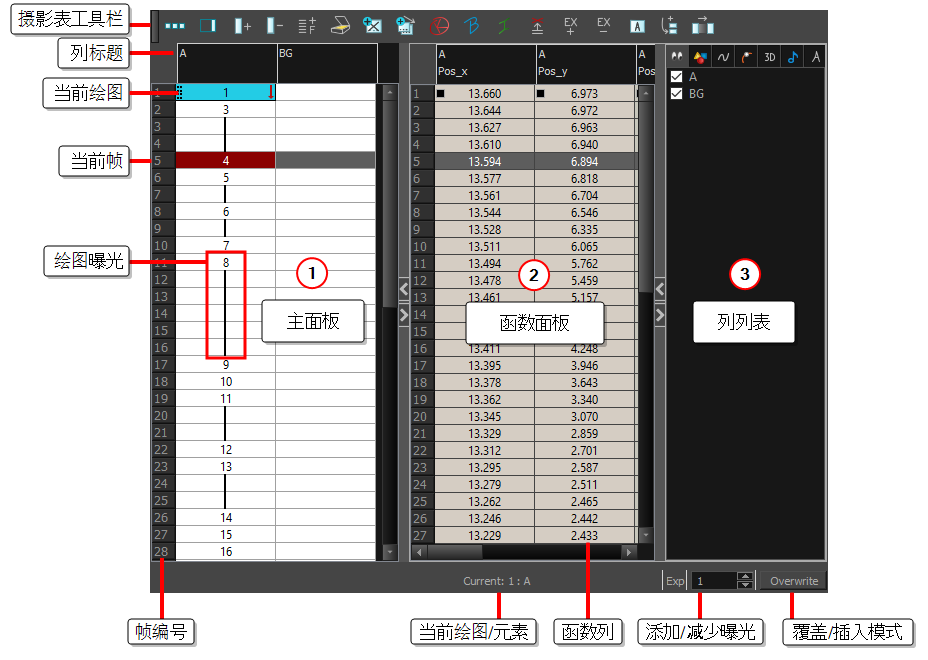Click the last toolbar icon with arrow over columns
Viewport: 928px width, 660px height.
pos(703,25)
